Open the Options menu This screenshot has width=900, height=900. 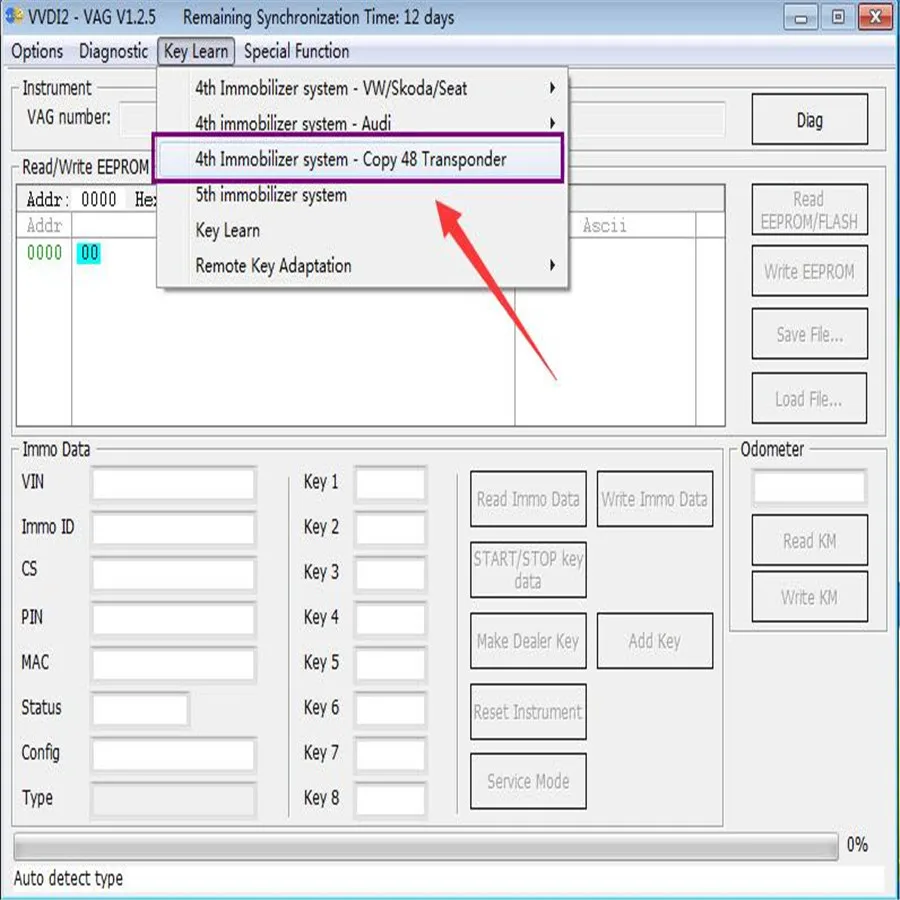37,52
